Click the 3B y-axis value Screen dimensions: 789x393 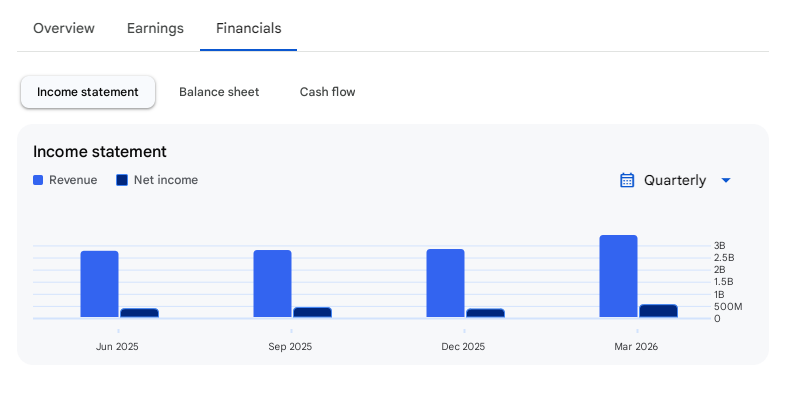click(x=720, y=246)
